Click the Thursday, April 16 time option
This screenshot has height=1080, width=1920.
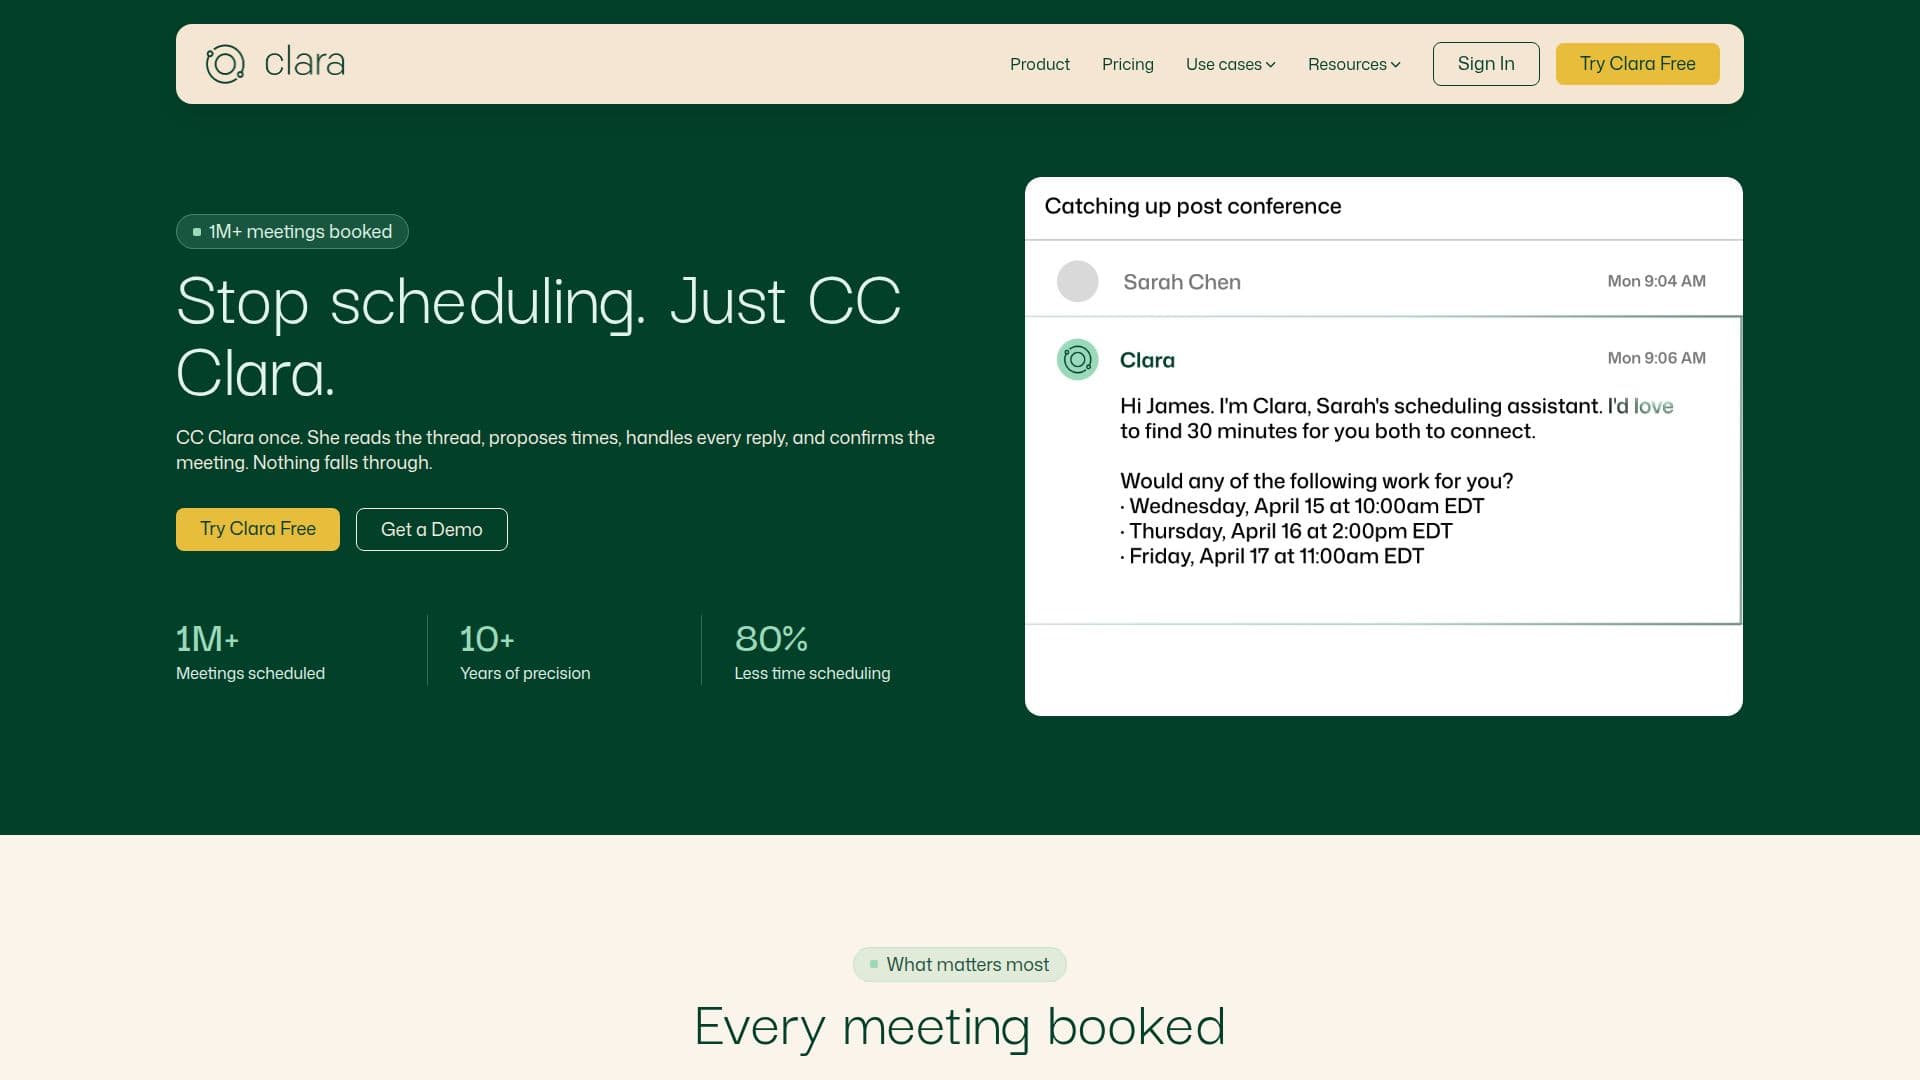pos(1286,531)
